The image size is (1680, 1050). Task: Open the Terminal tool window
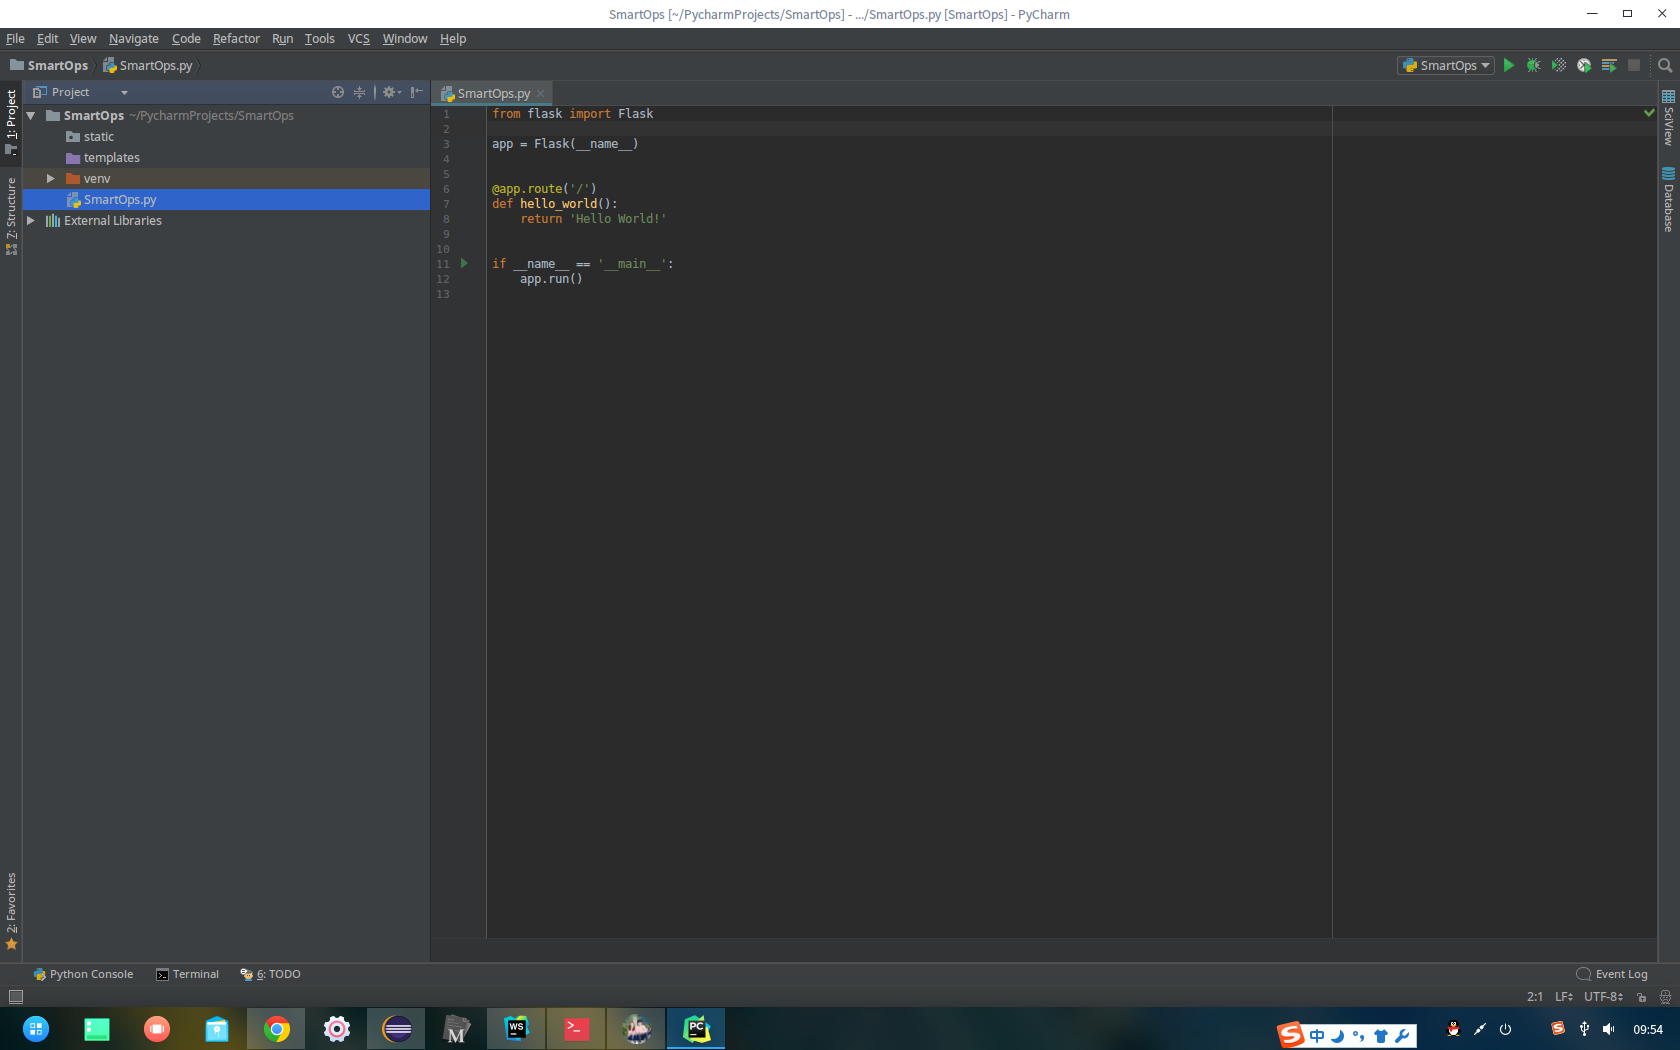[187, 974]
